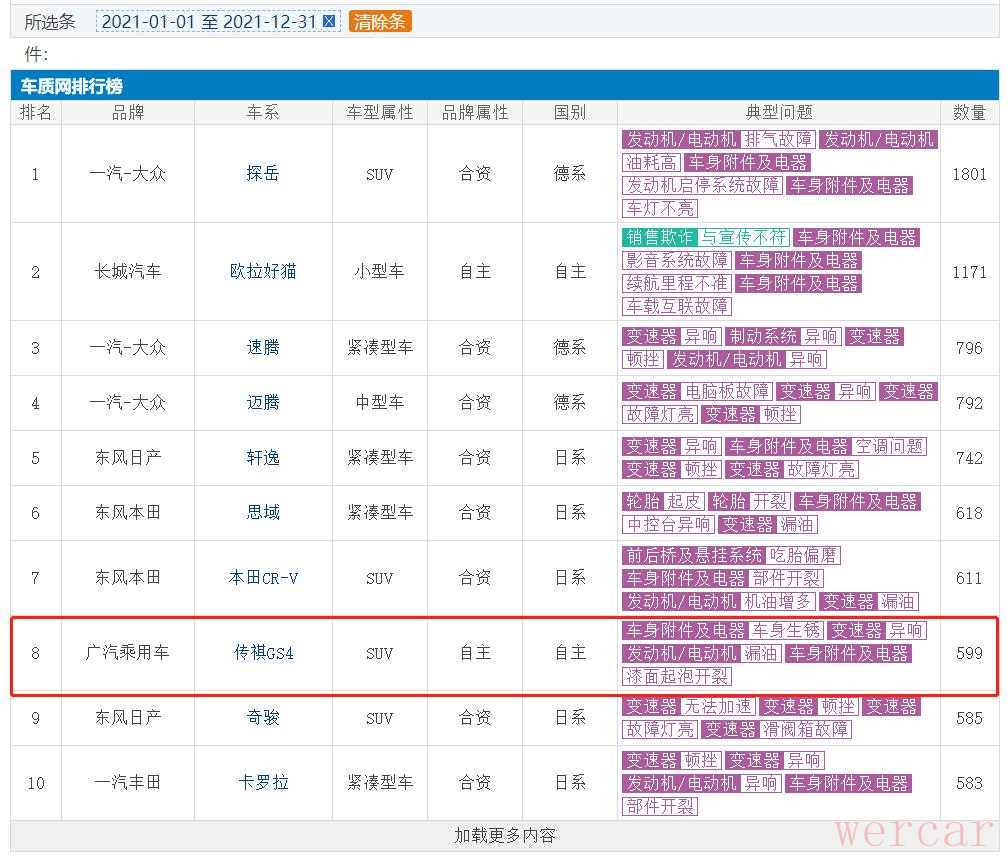The image size is (1007, 859).
Task: Click the 清除条 clear button
Action: coord(380,21)
